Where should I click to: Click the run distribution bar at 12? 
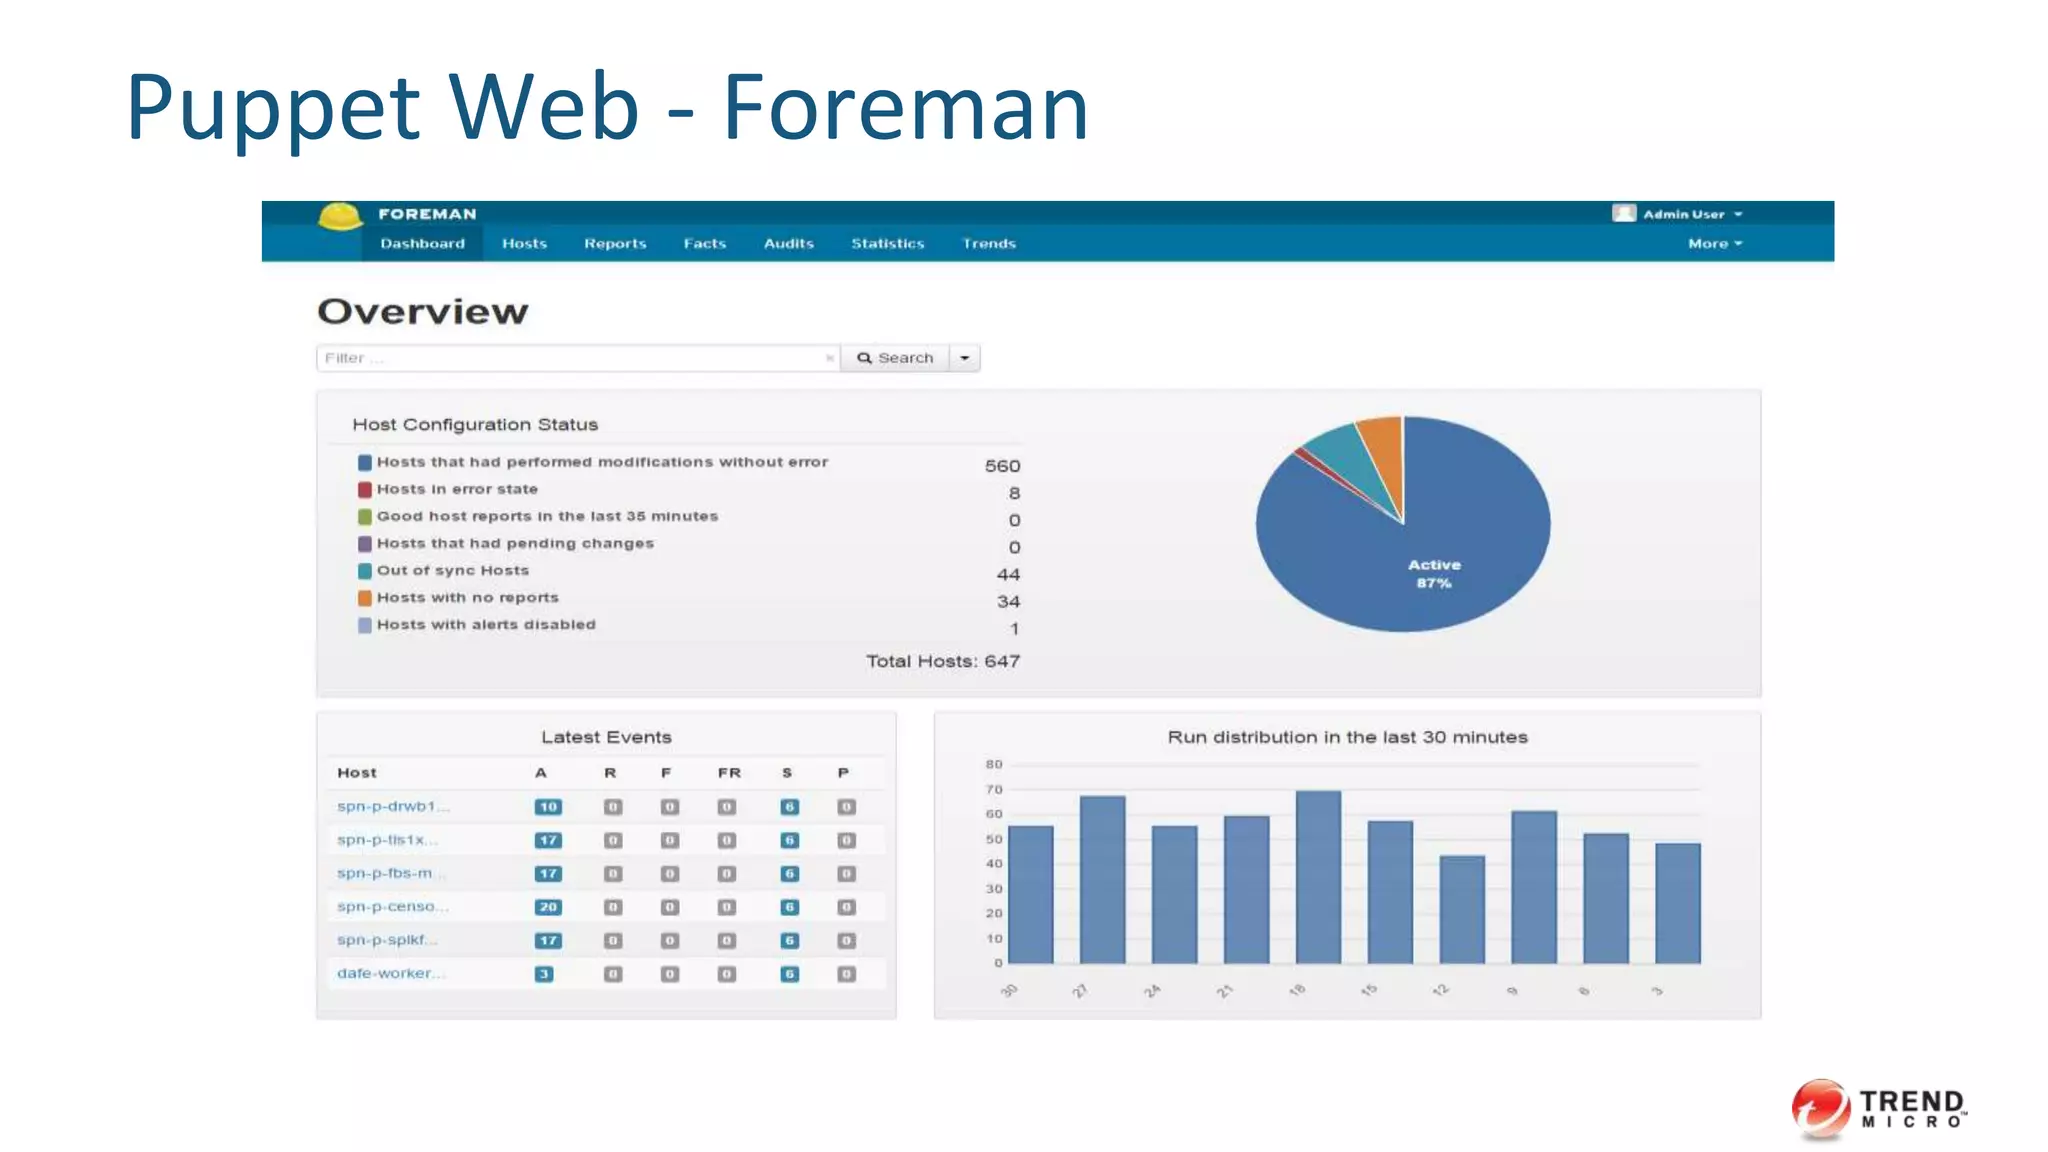click(1462, 910)
